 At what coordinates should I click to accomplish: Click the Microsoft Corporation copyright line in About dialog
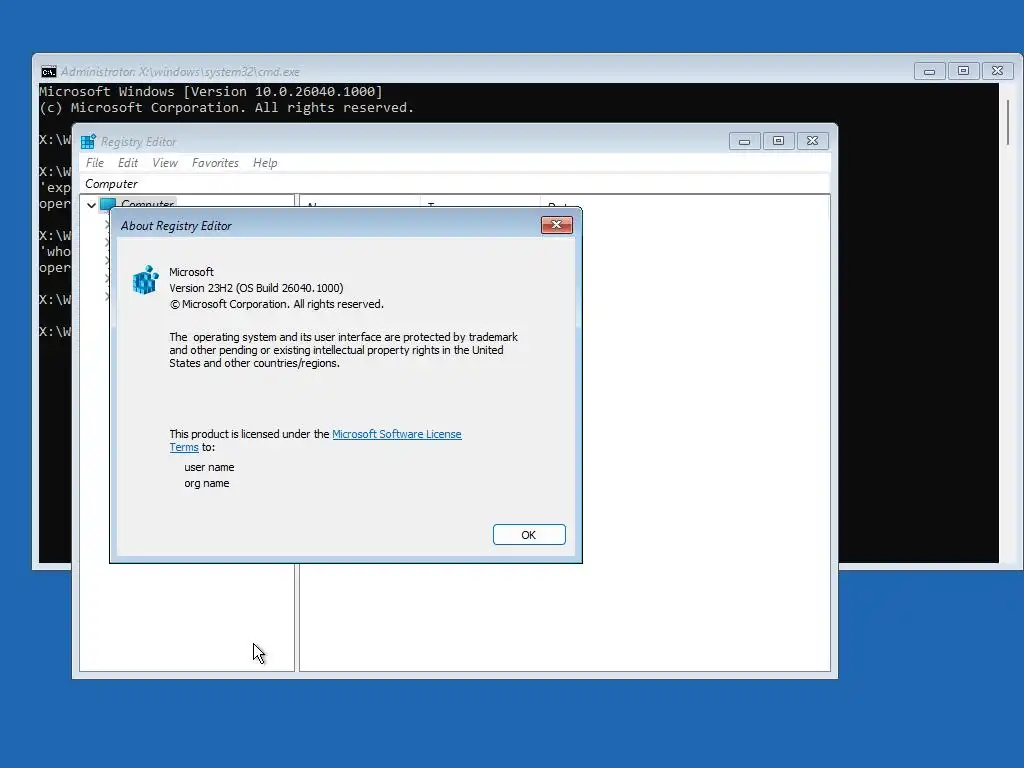click(277, 304)
